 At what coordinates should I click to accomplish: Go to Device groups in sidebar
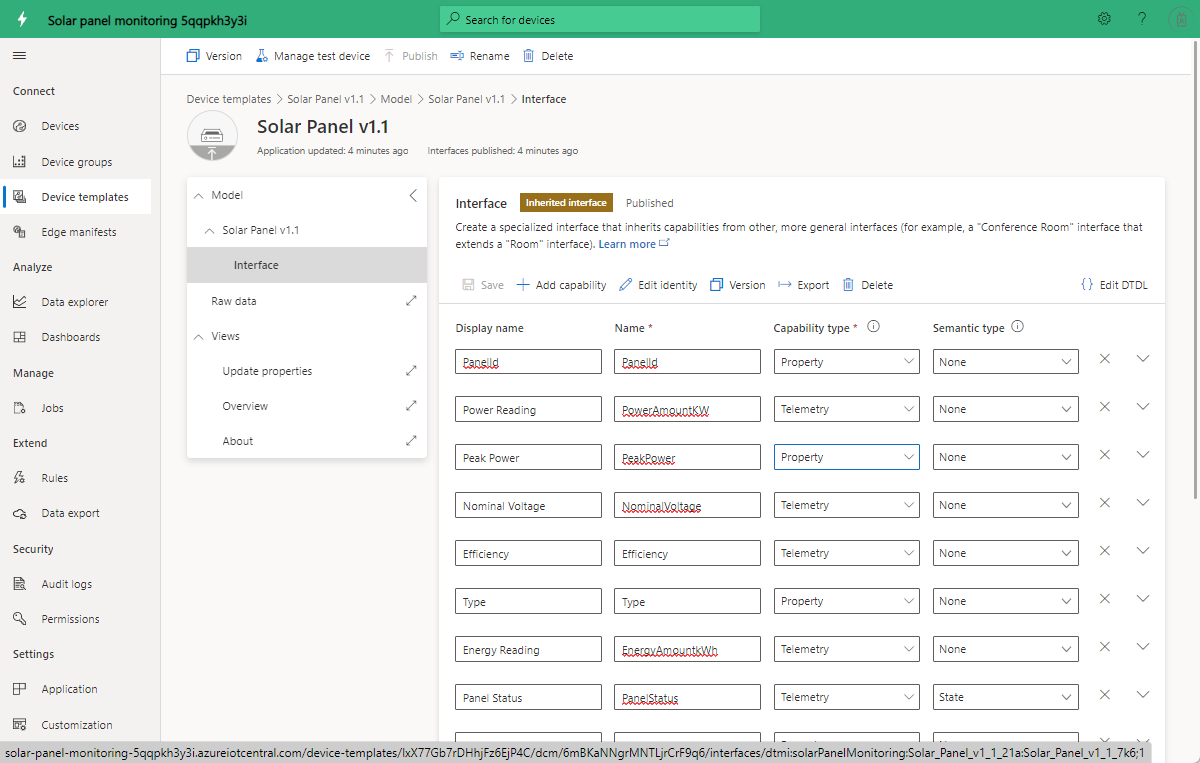tap(77, 162)
